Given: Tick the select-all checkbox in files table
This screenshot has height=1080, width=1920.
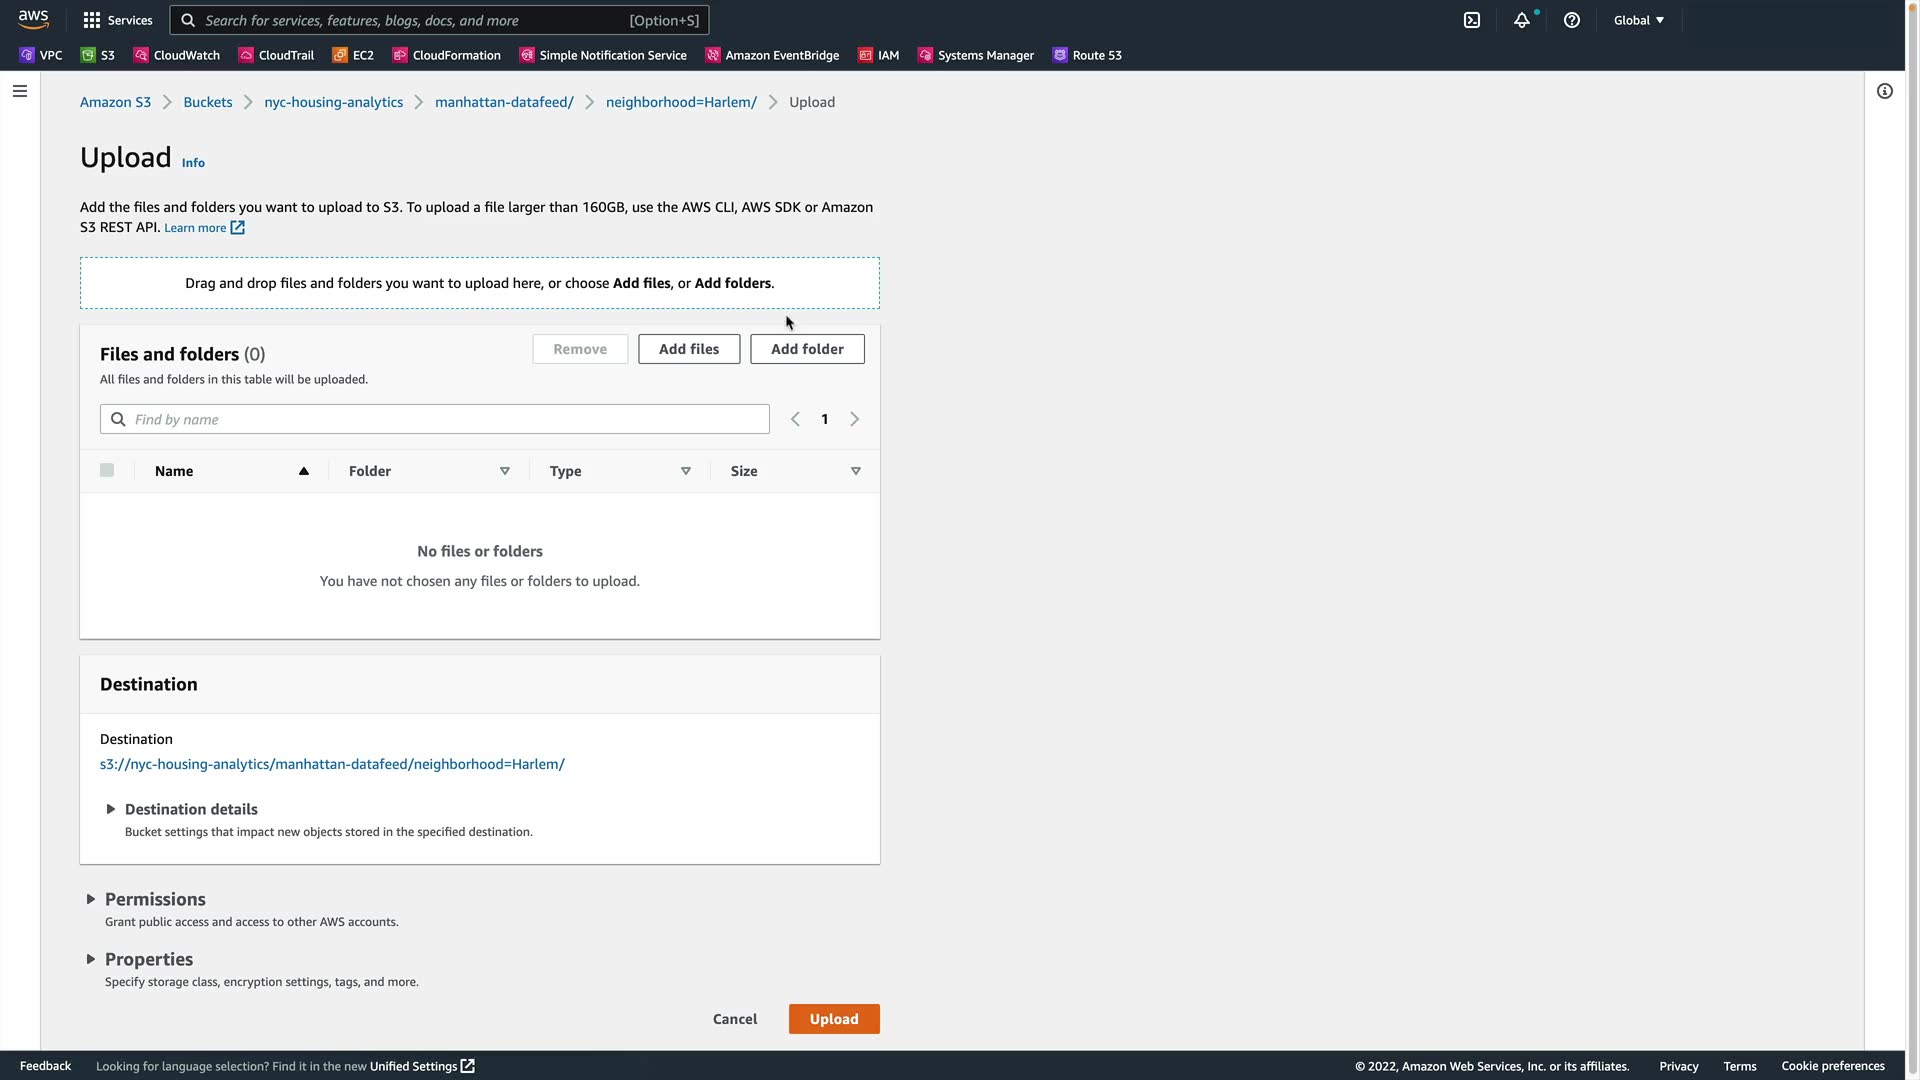Looking at the screenshot, I should coord(107,470).
